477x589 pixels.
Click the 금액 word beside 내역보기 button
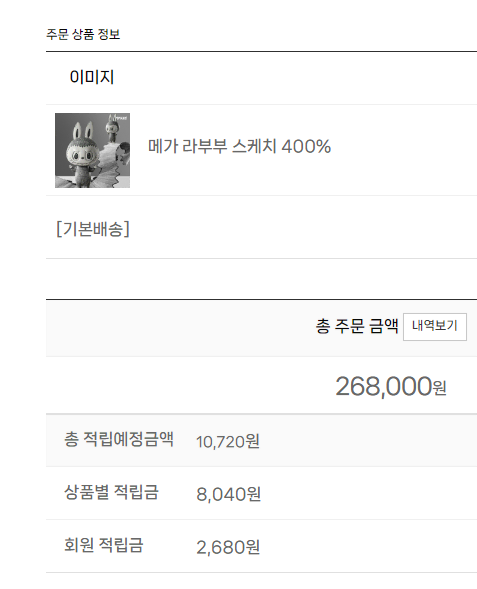click(x=383, y=326)
